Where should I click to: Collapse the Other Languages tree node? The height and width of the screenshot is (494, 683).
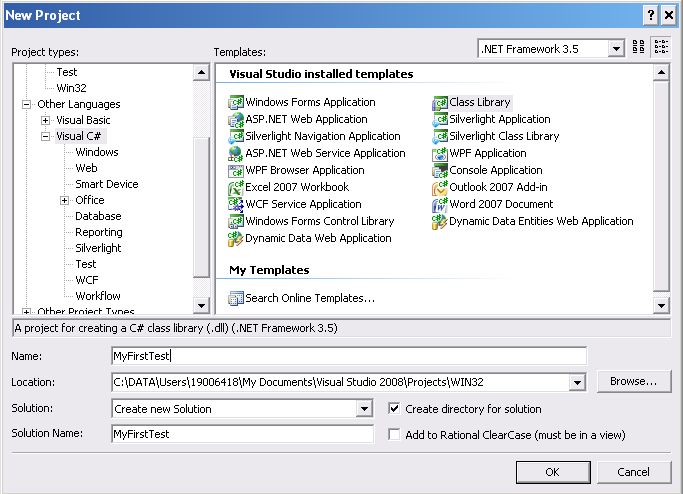click(x=27, y=104)
